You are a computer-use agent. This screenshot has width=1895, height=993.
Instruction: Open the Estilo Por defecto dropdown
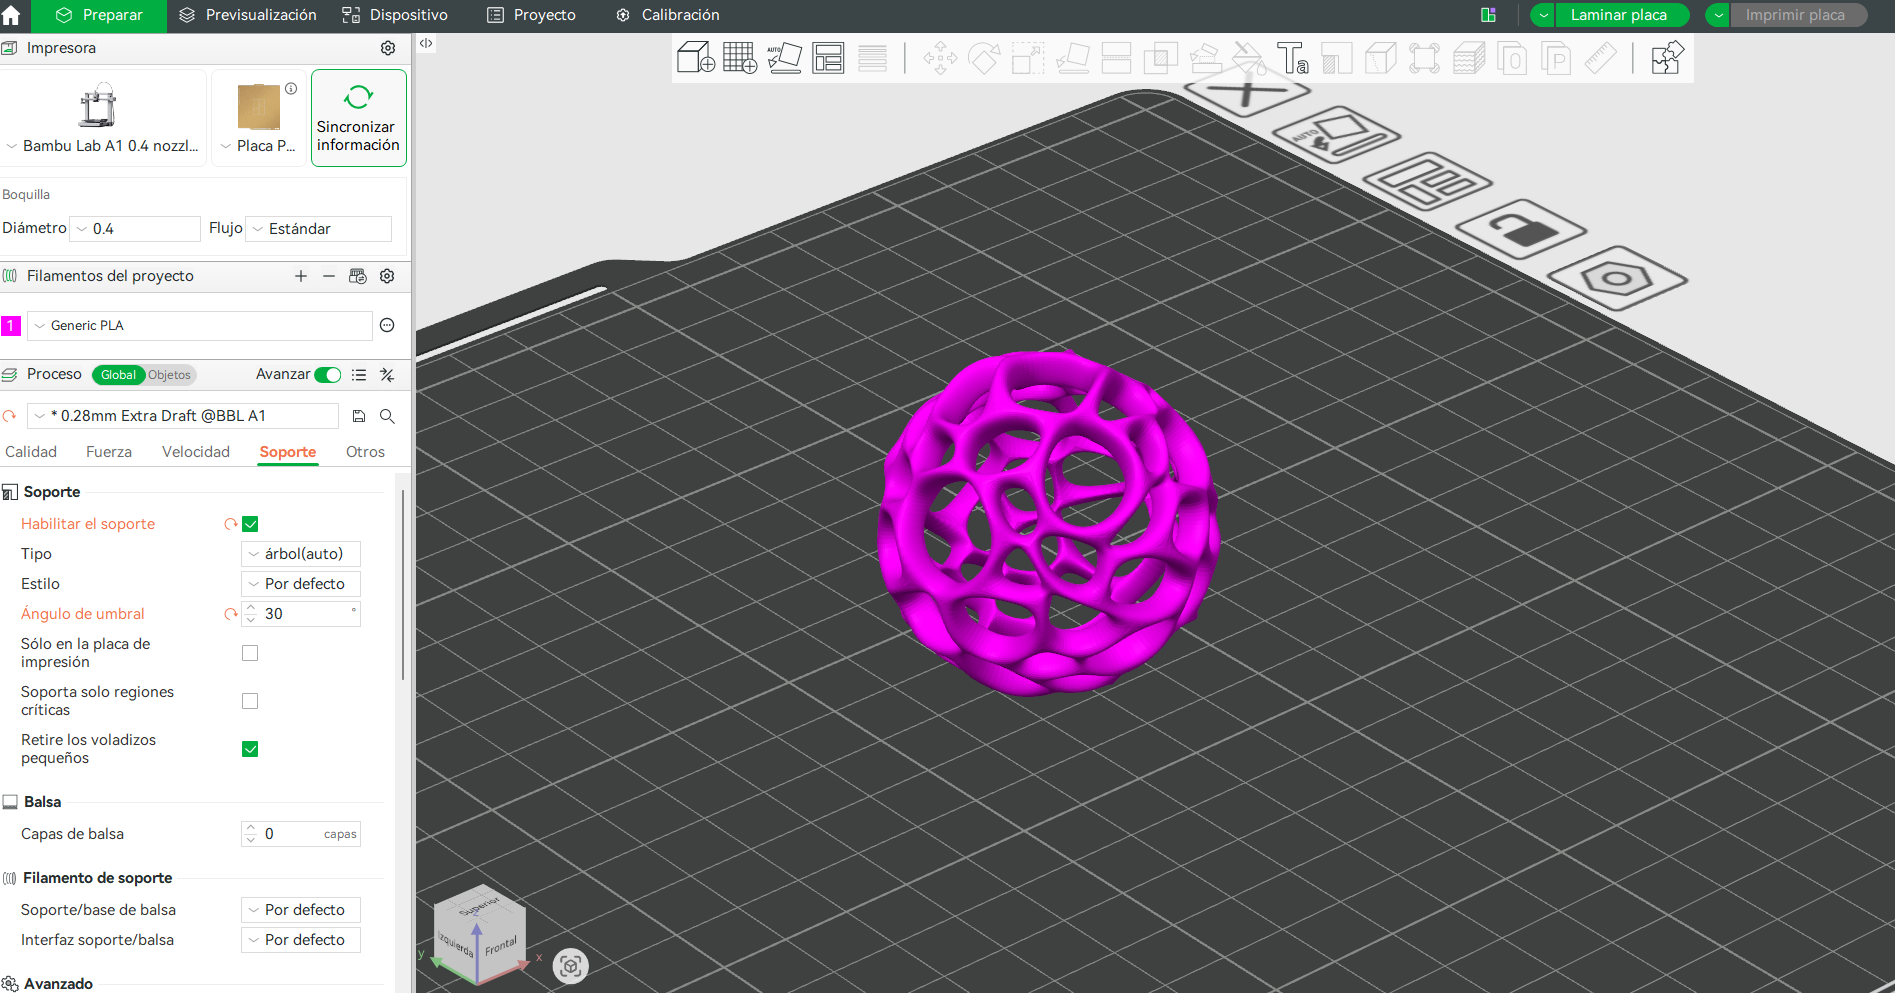pos(301,584)
